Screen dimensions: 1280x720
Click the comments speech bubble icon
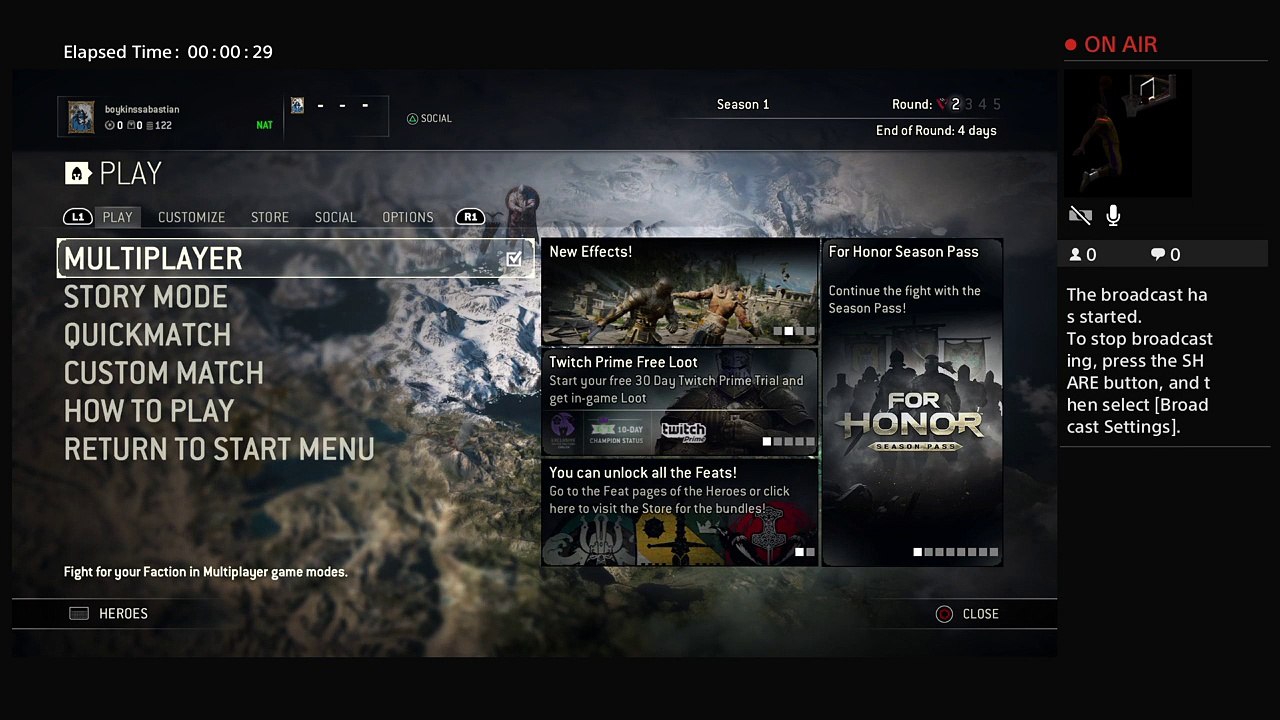tap(1158, 255)
